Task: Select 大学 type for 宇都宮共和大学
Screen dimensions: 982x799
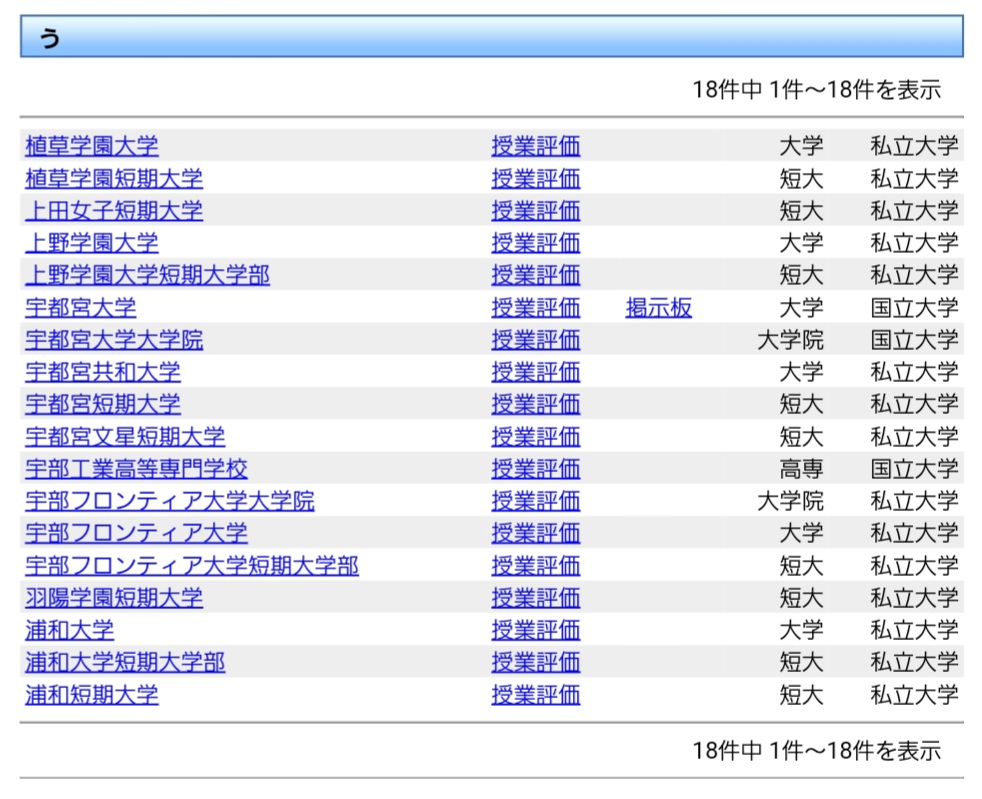Action: click(801, 372)
